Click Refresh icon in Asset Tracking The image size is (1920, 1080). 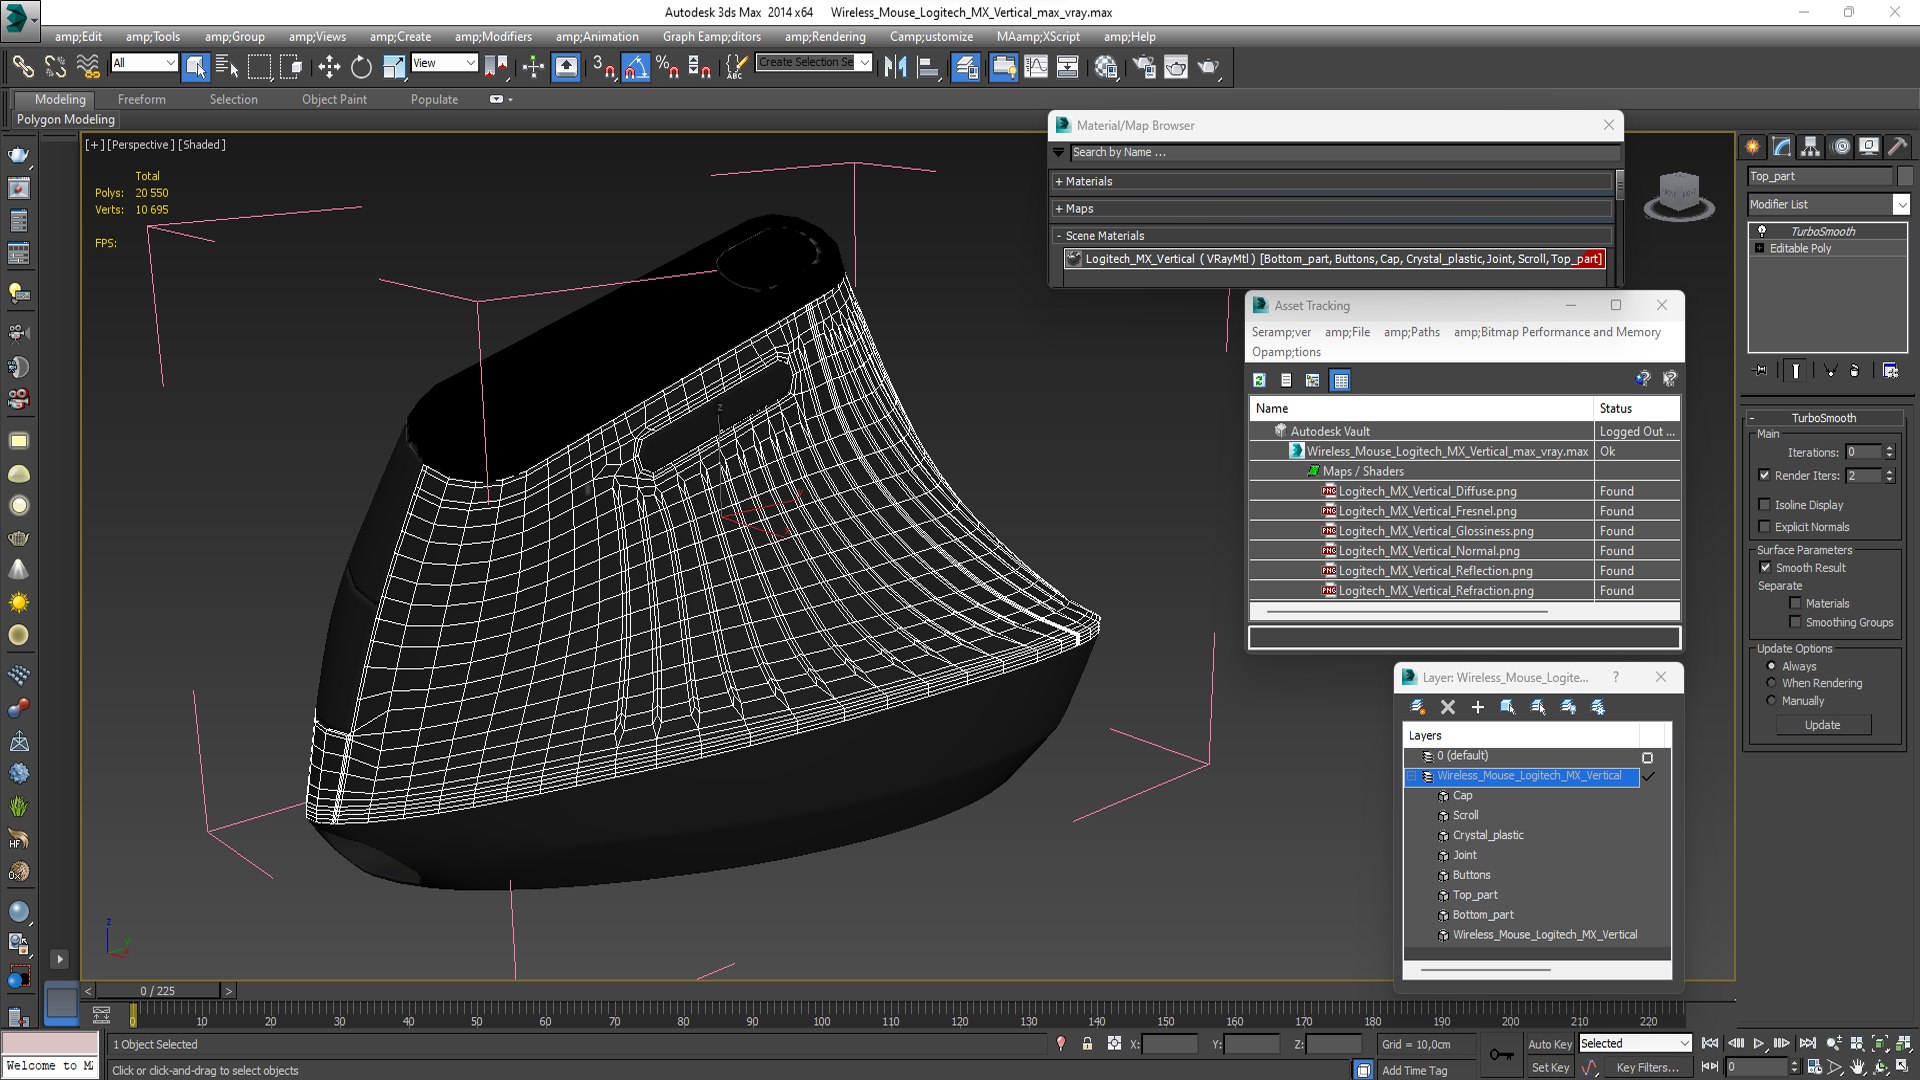click(x=1259, y=380)
